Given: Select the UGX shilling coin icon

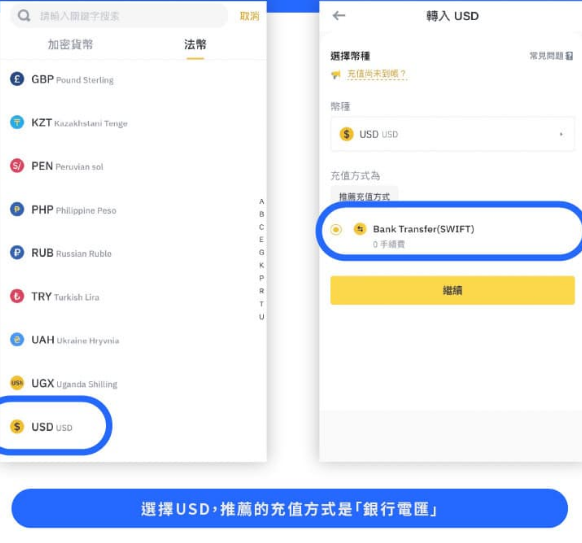Looking at the screenshot, I should pos(17,383).
